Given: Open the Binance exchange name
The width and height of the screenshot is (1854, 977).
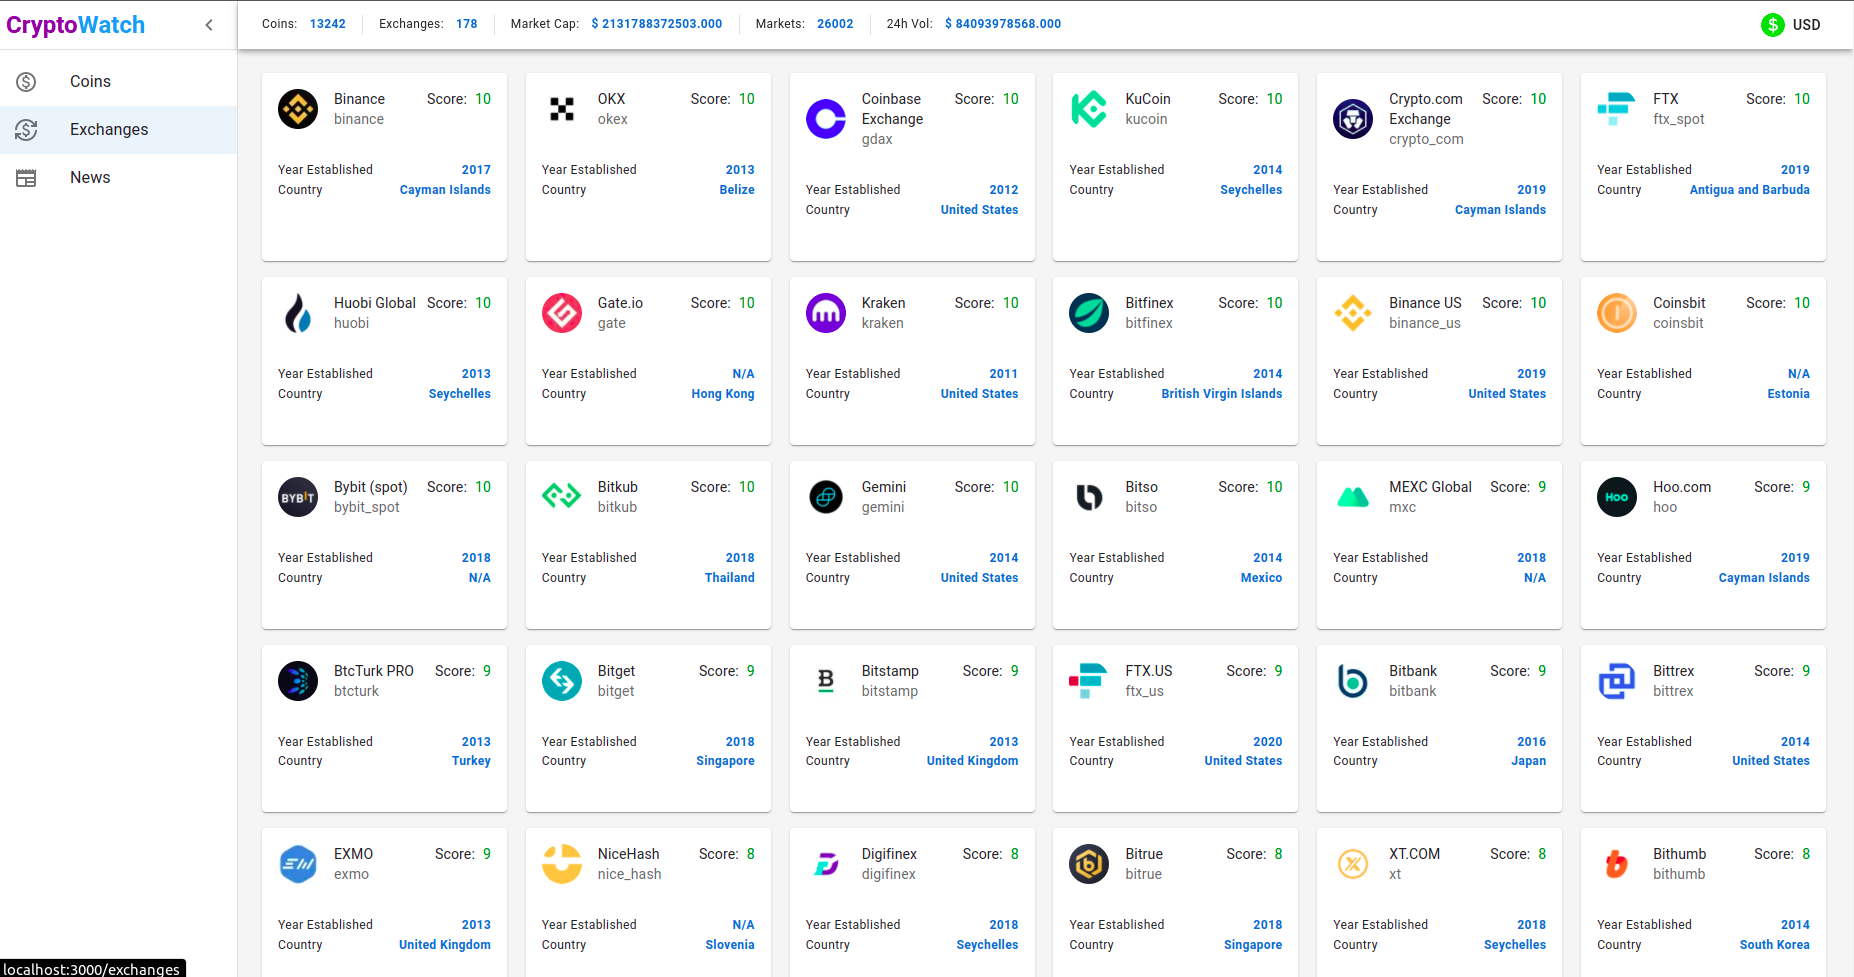Looking at the screenshot, I should (x=359, y=99).
